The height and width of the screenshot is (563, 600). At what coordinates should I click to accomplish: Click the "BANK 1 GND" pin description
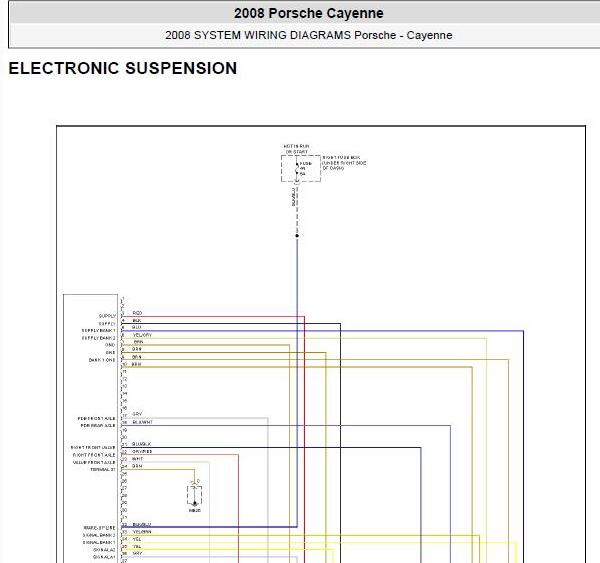pyautogui.click(x=102, y=360)
